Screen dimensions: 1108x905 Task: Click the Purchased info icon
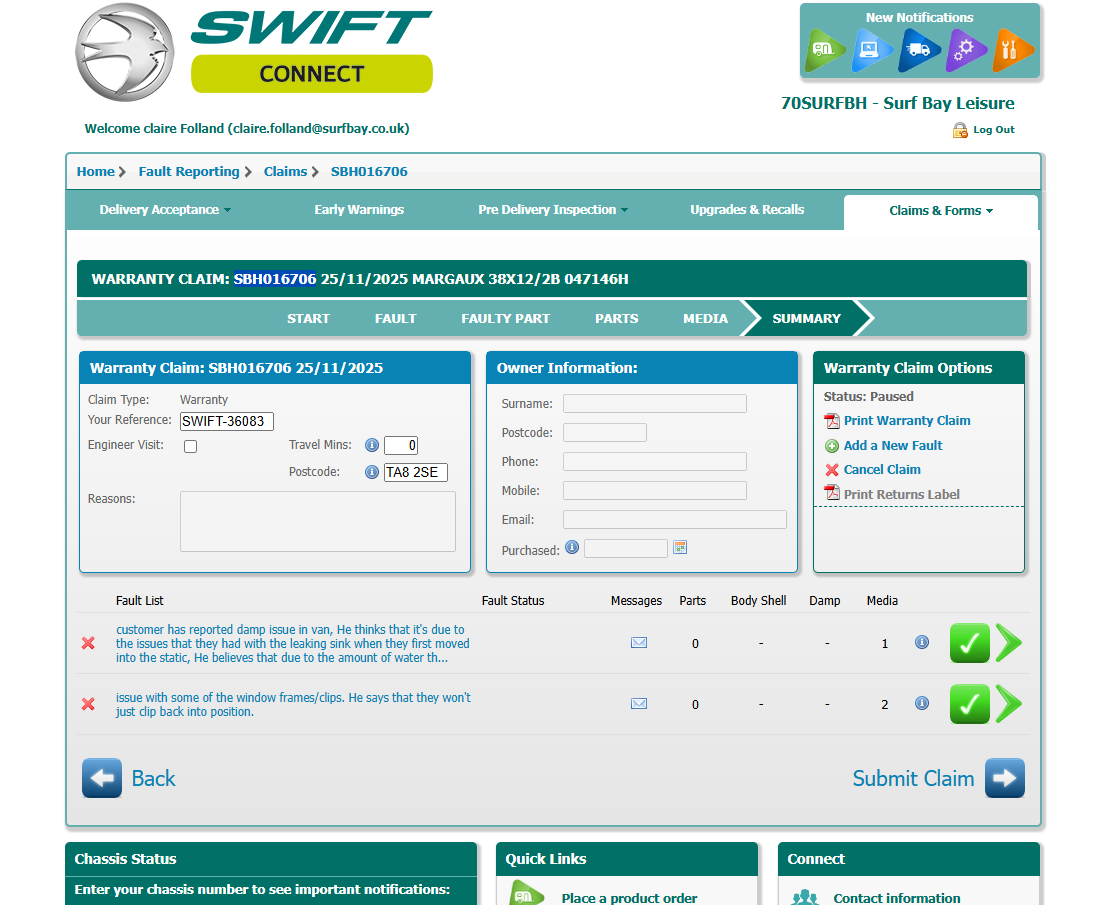(572, 547)
